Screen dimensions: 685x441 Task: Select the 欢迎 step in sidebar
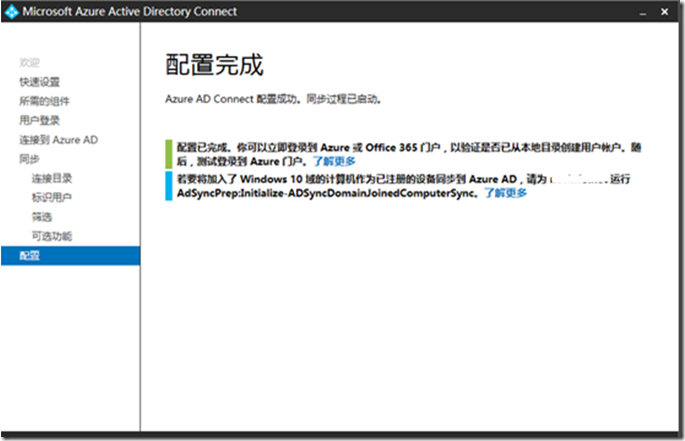(29, 63)
